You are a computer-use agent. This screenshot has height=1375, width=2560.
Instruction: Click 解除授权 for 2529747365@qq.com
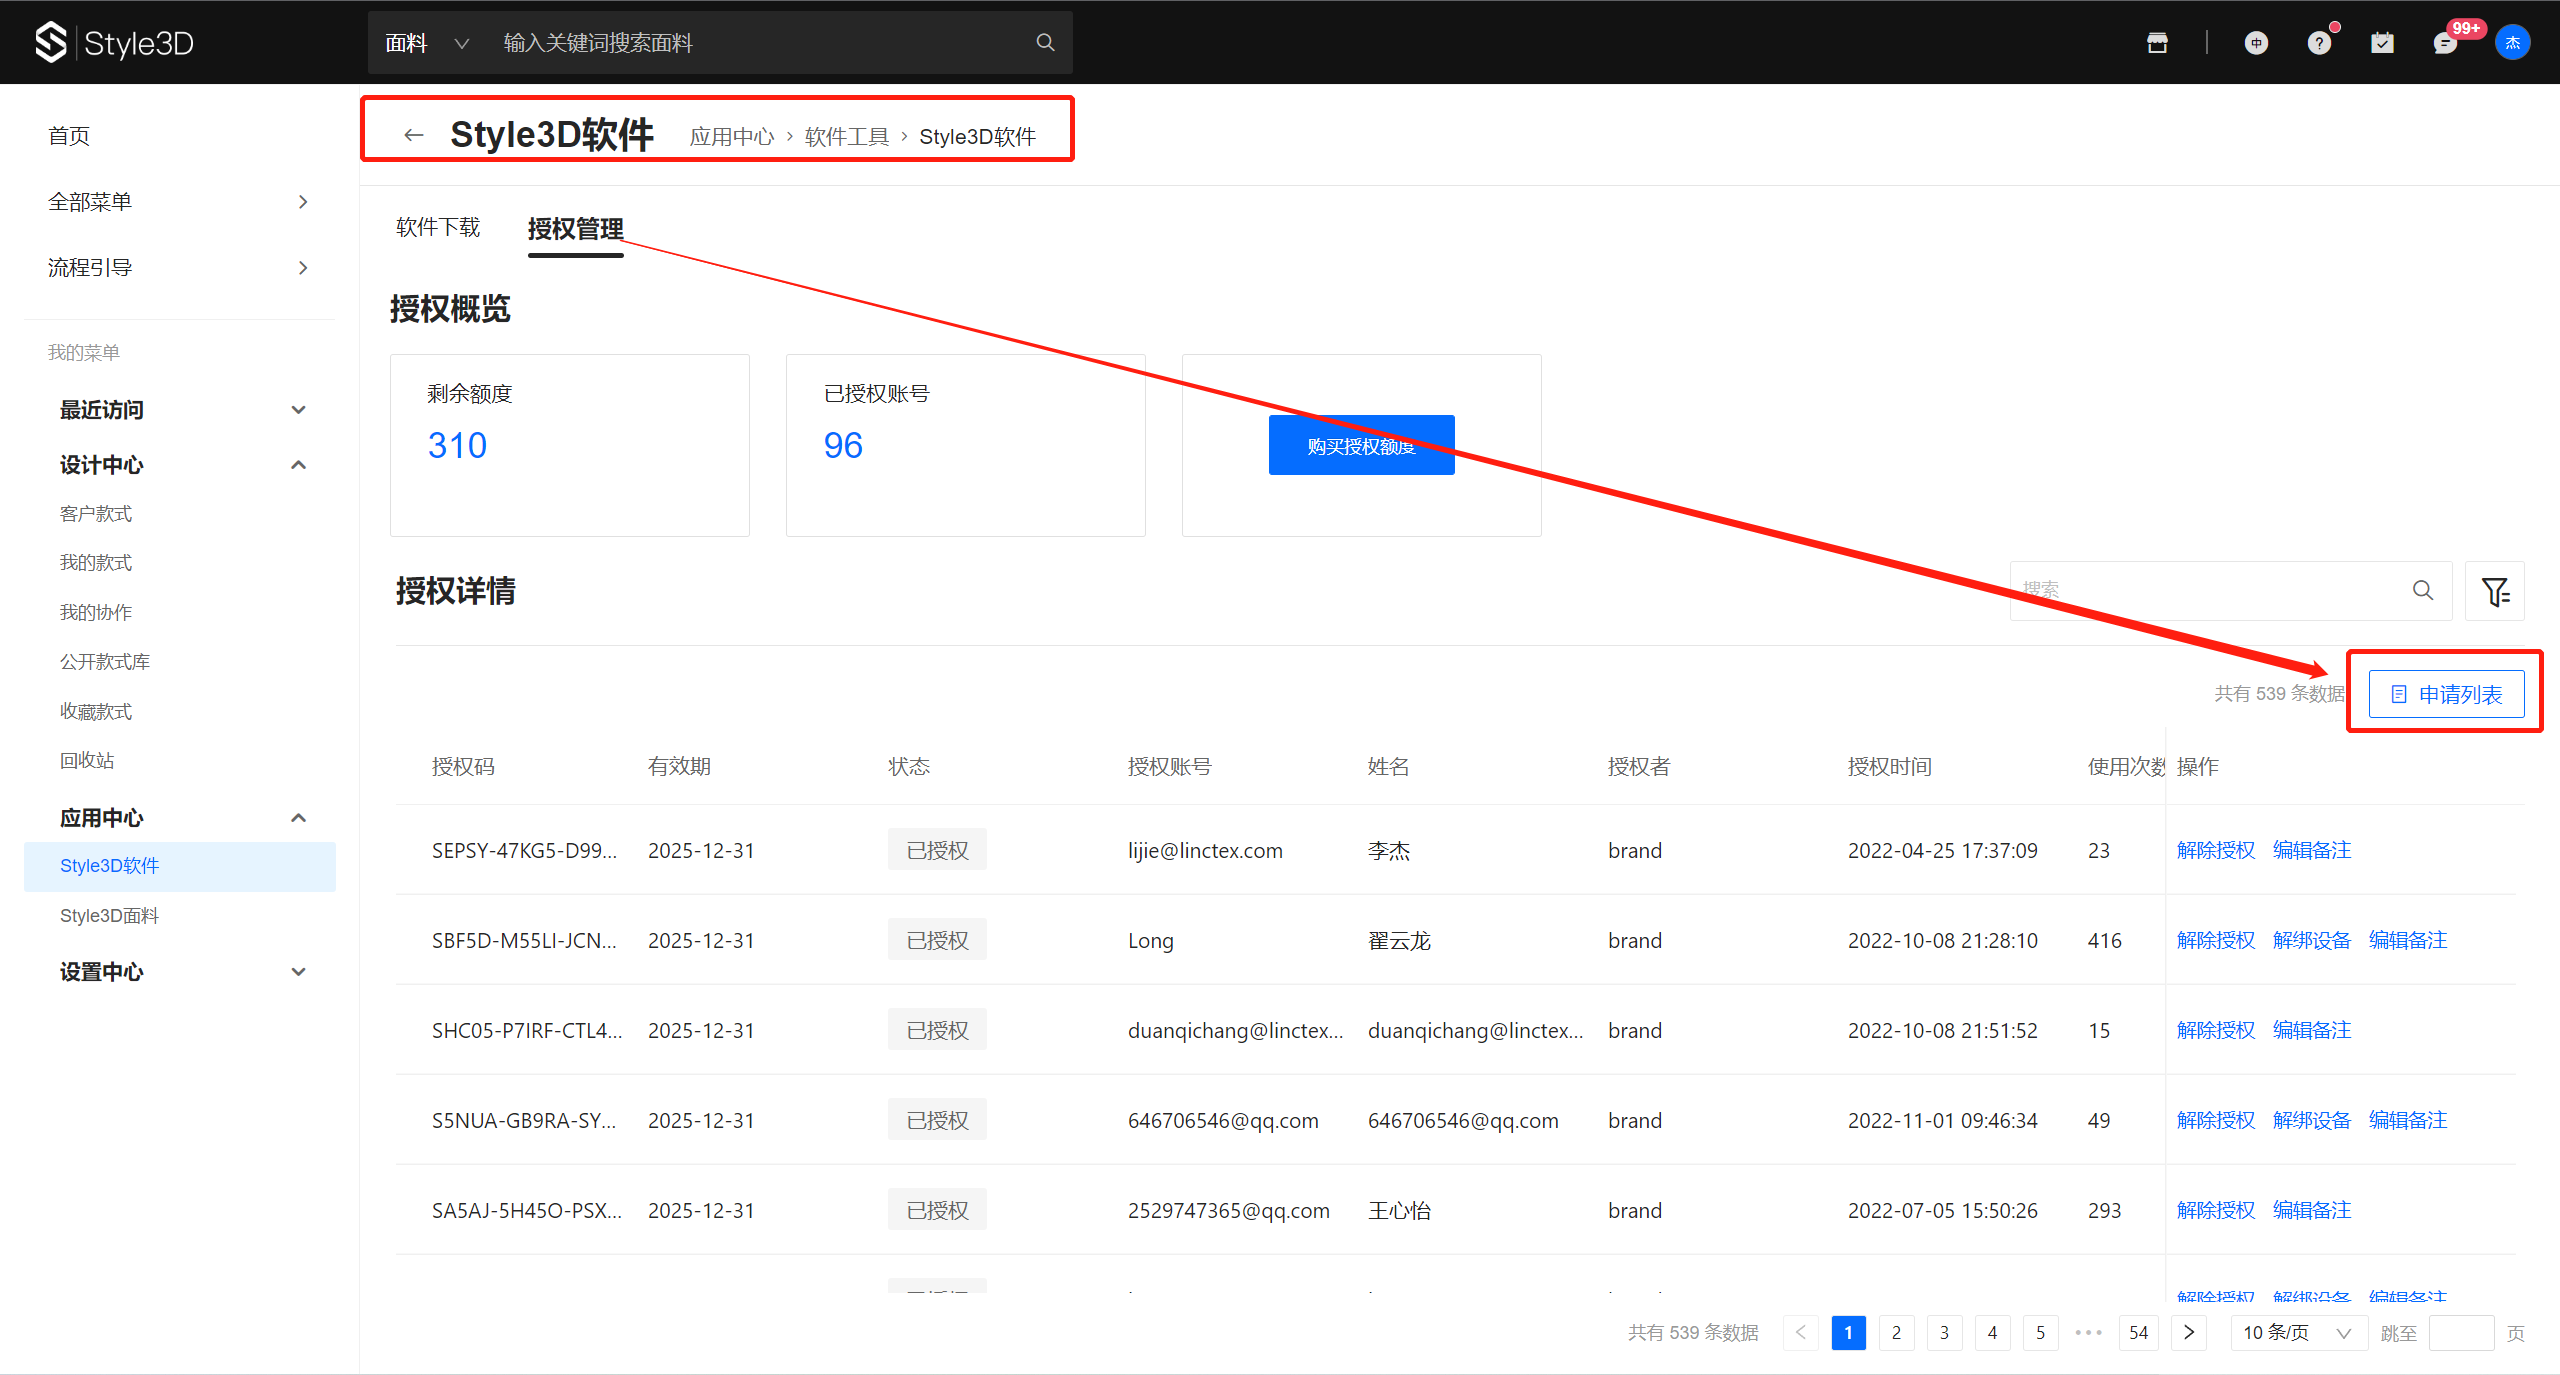click(2216, 1210)
